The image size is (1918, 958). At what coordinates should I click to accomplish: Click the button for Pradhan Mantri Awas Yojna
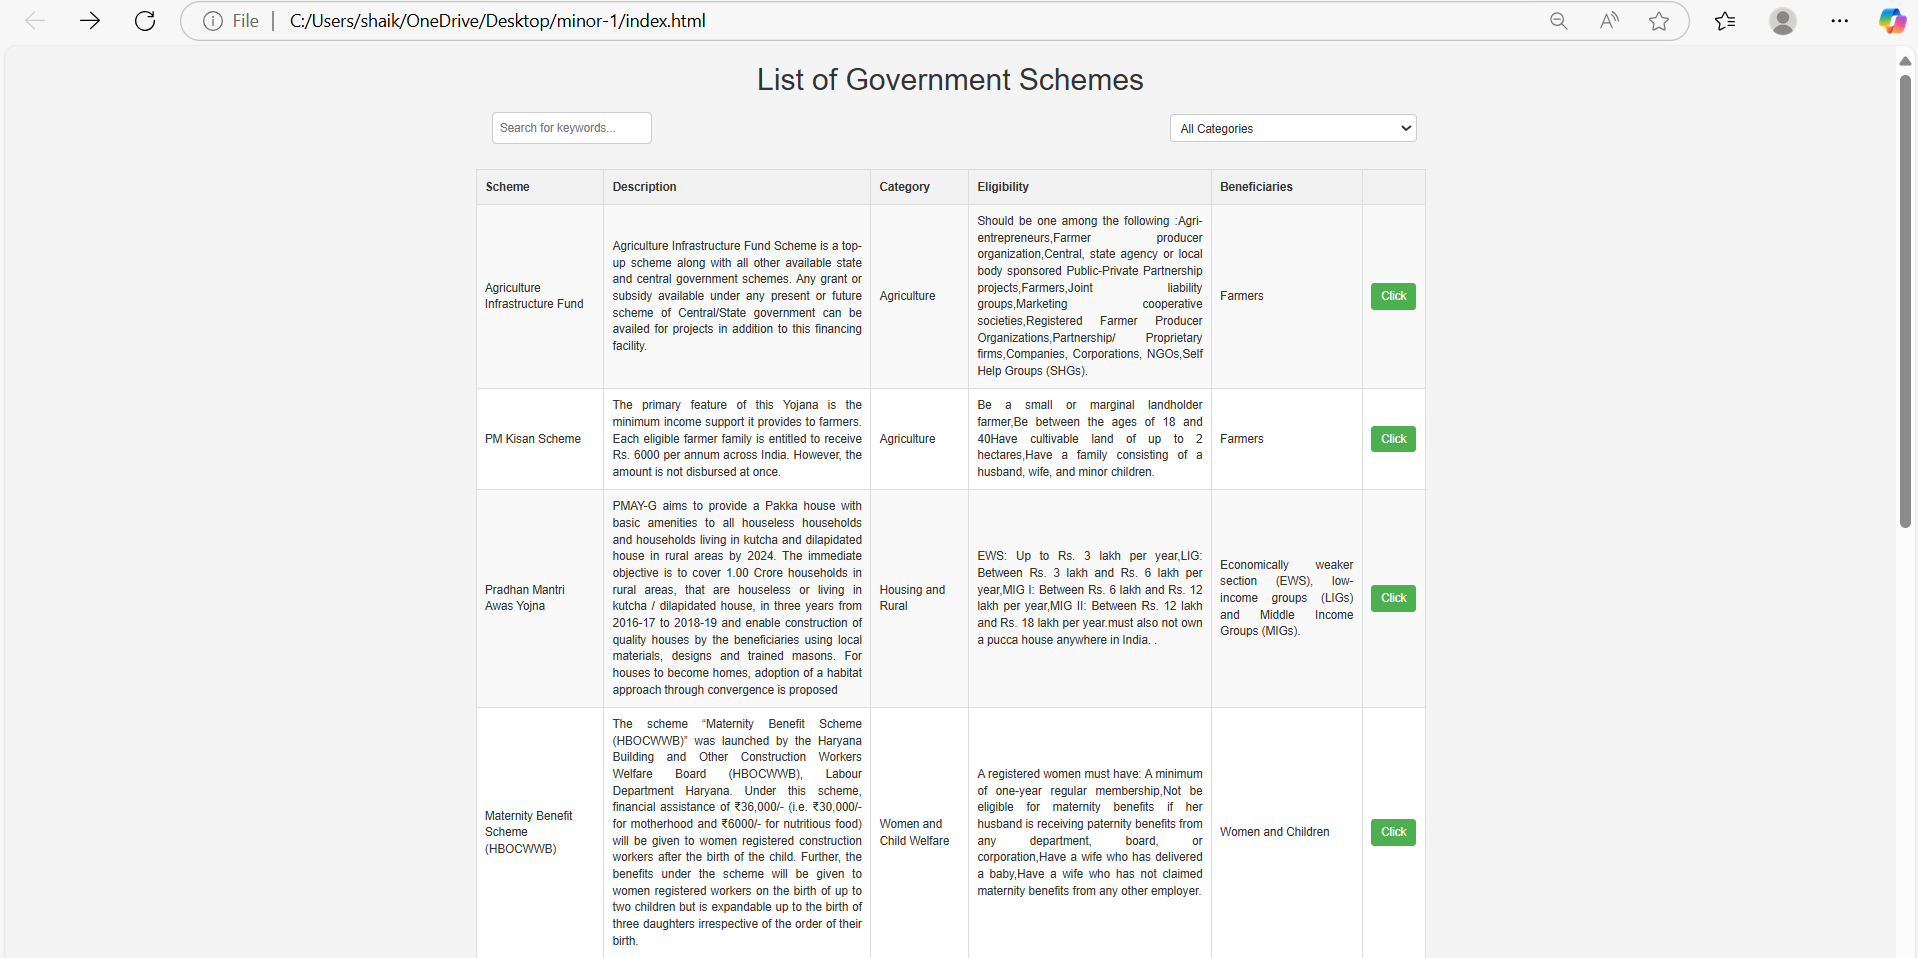(x=1393, y=598)
